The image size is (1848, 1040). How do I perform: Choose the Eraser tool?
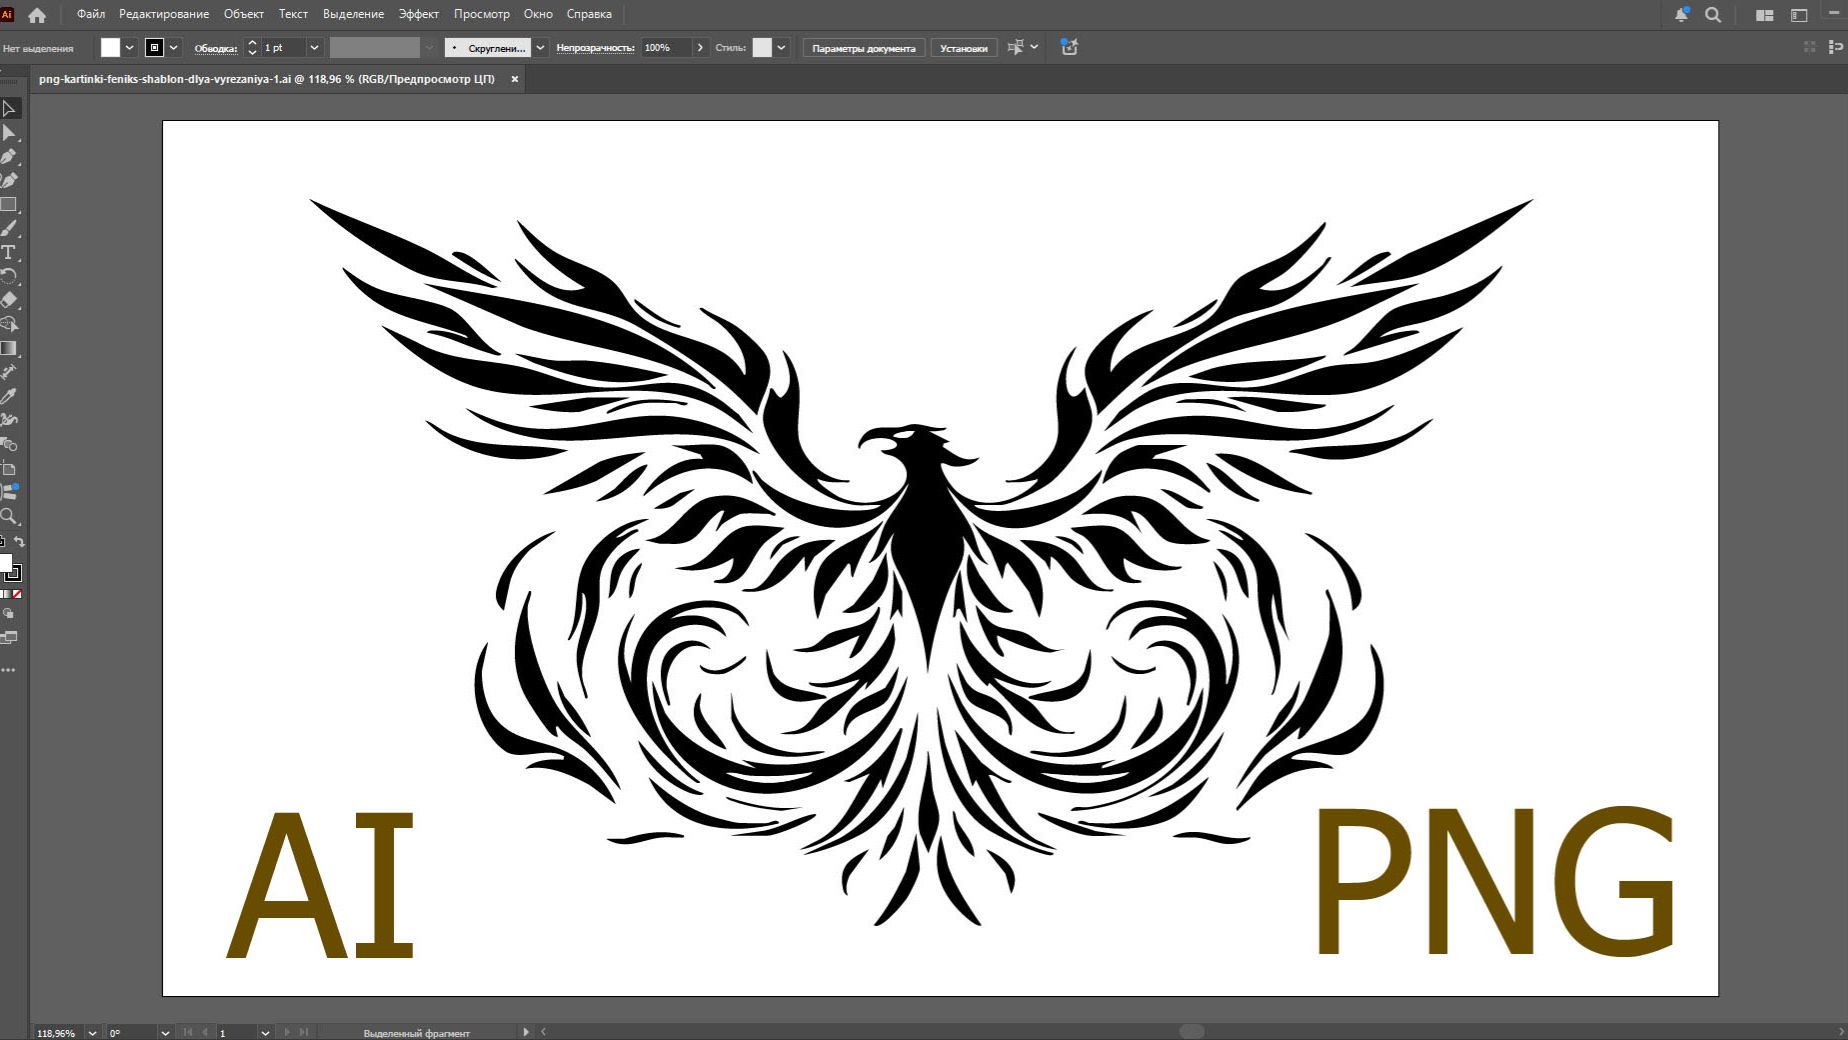9,300
